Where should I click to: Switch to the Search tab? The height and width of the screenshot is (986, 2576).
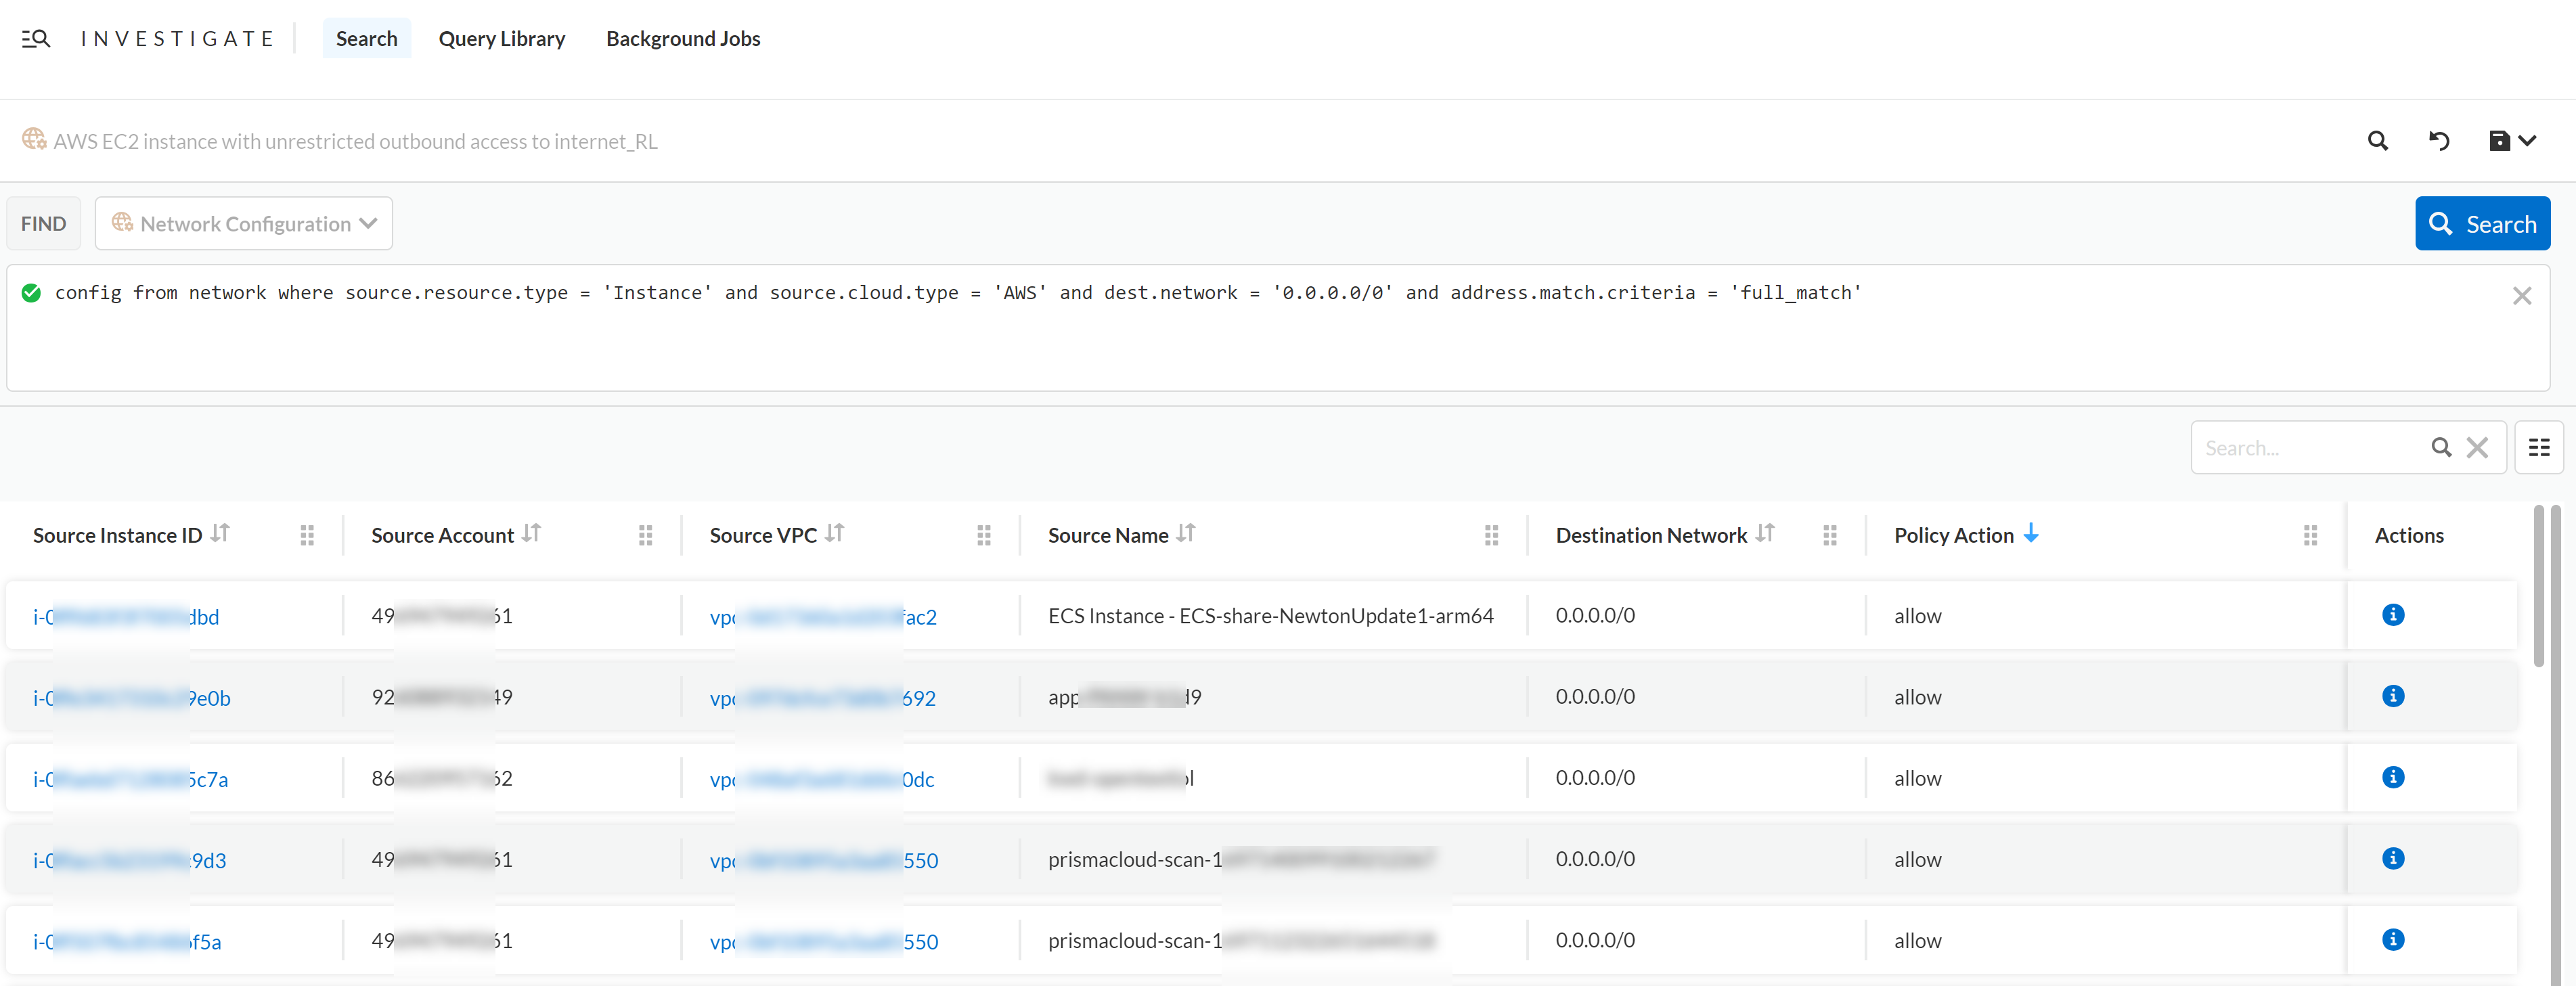click(366, 38)
